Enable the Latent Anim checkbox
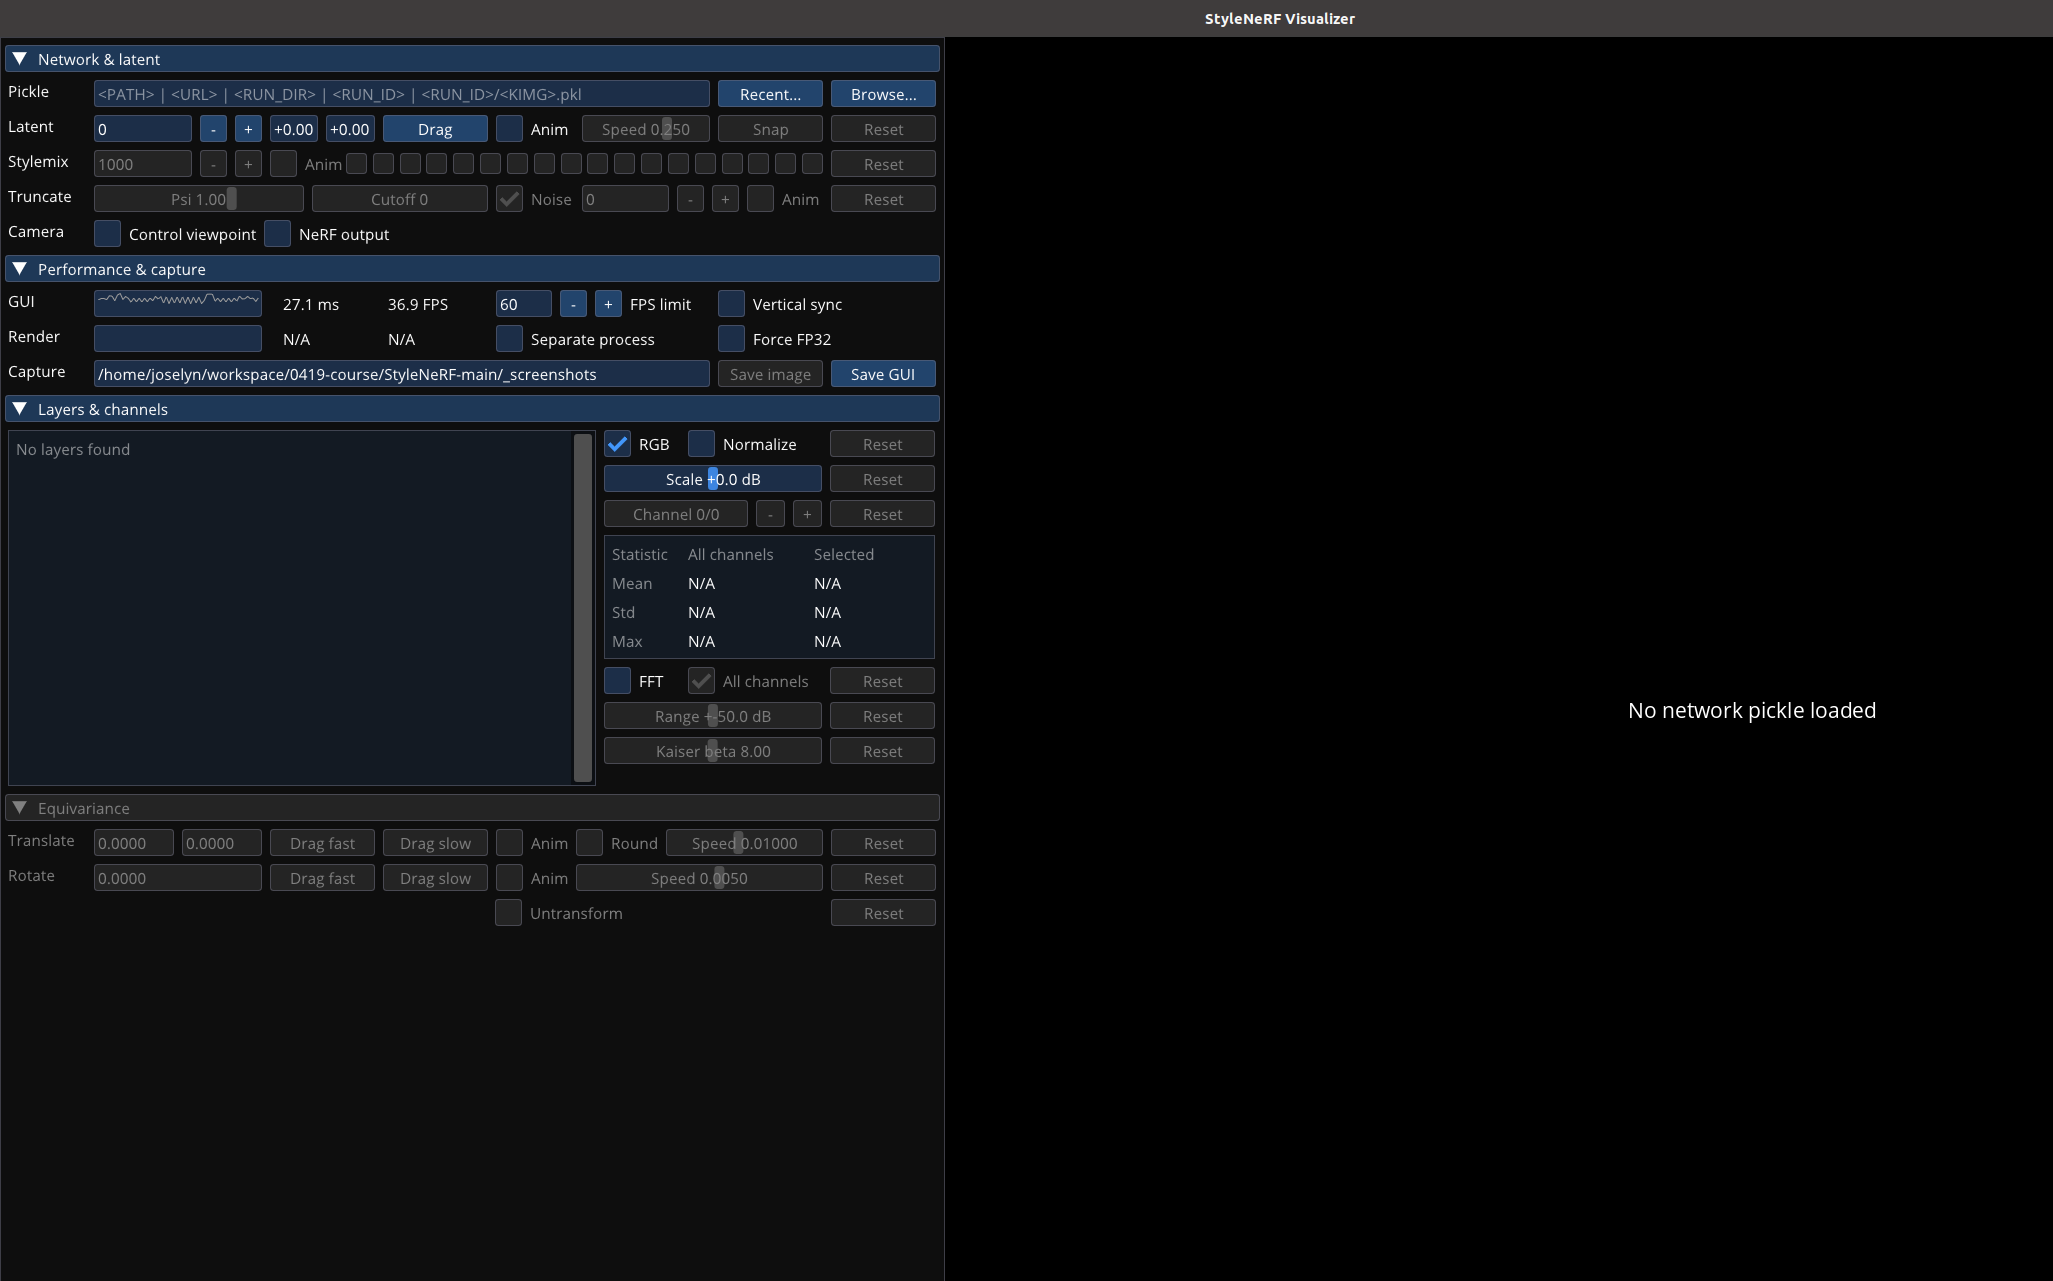The image size is (2053, 1281). pyautogui.click(x=509, y=129)
